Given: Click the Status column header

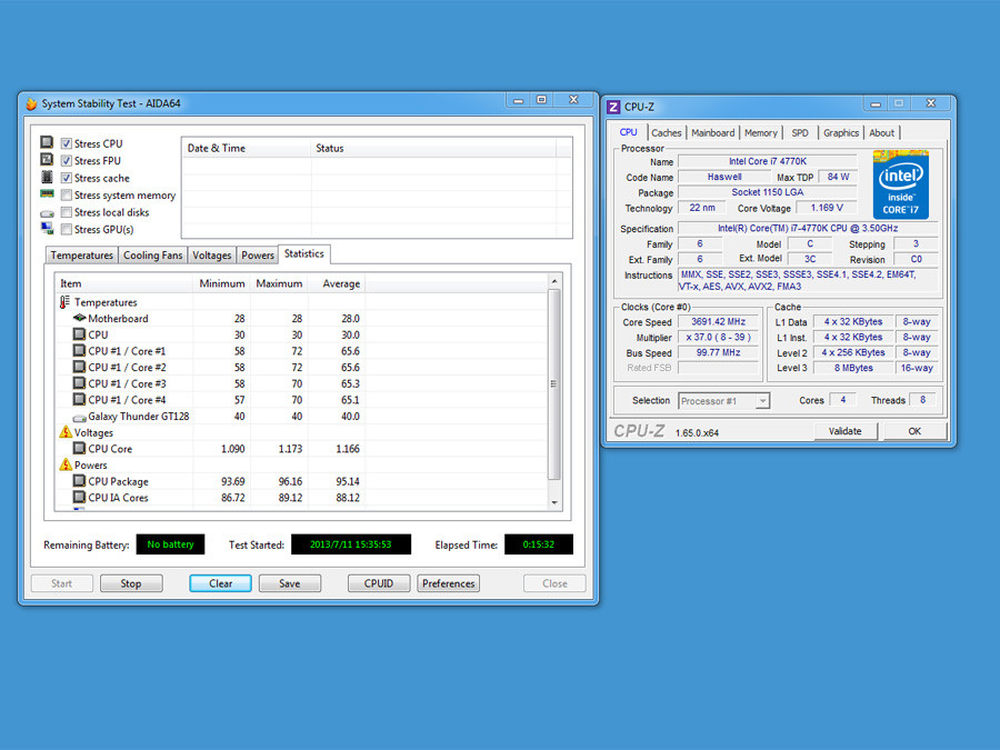Looking at the screenshot, I should (434, 148).
